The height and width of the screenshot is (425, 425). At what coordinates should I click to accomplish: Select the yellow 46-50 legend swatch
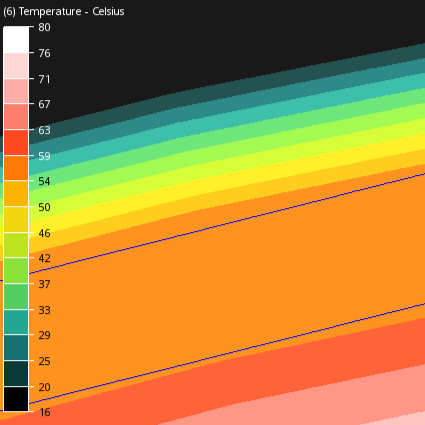(x=16, y=219)
